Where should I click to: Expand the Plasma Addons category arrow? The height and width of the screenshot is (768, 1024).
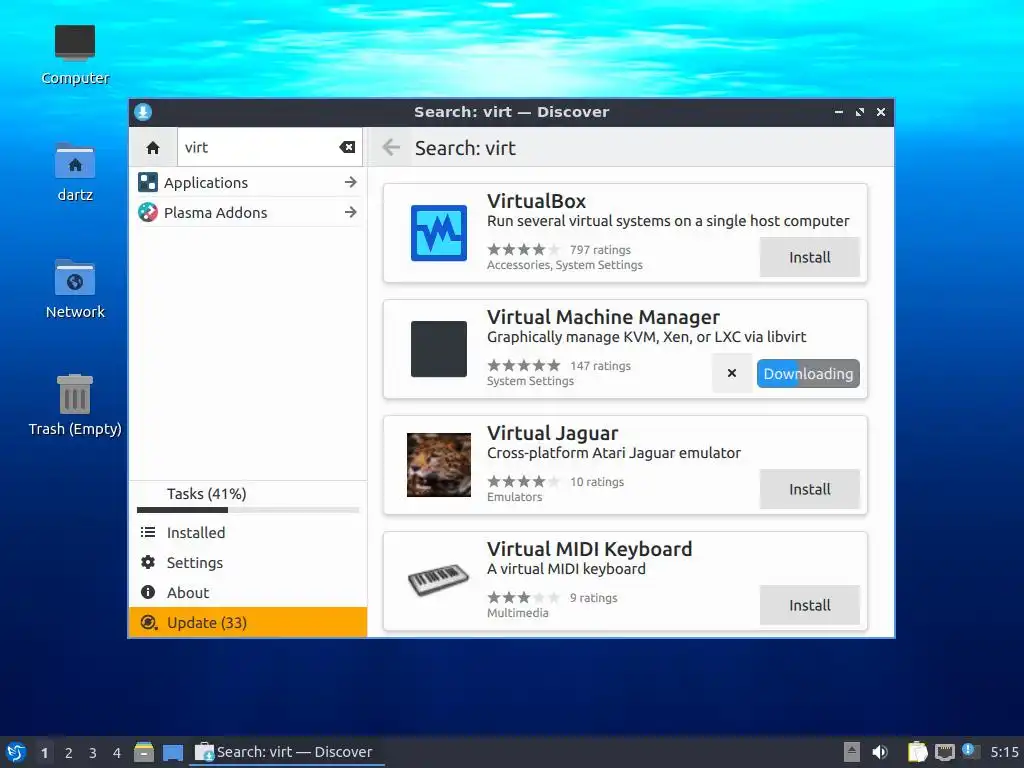[351, 212]
